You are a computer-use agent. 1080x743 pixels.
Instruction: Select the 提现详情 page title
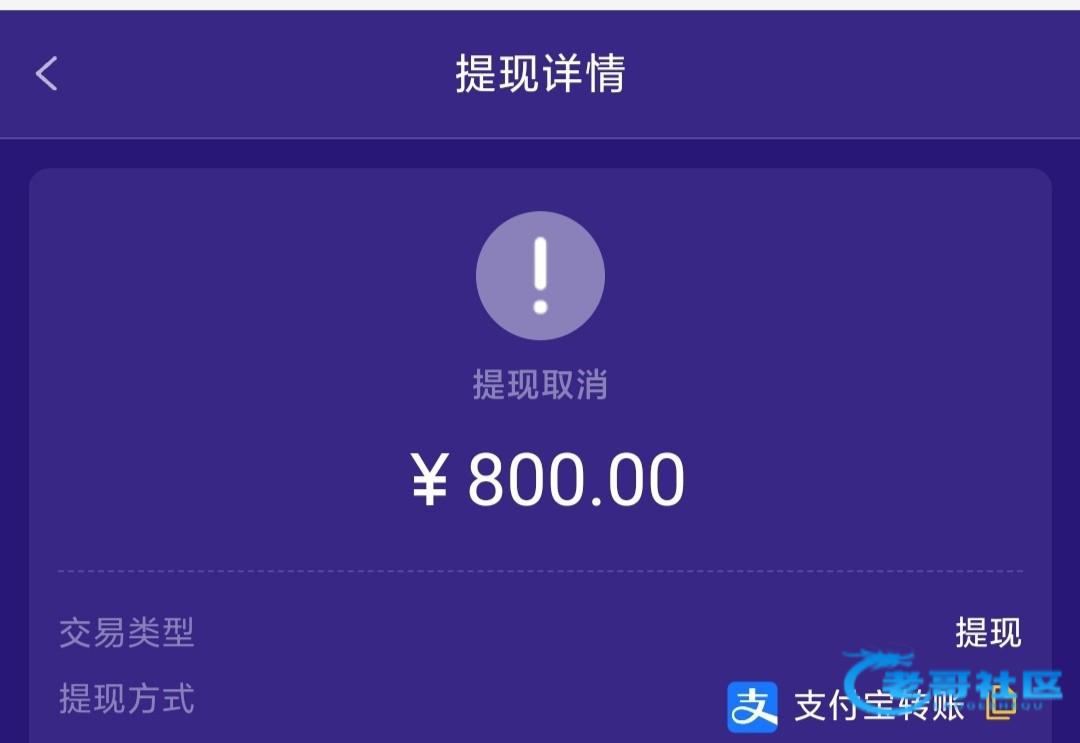coord(541,73)
